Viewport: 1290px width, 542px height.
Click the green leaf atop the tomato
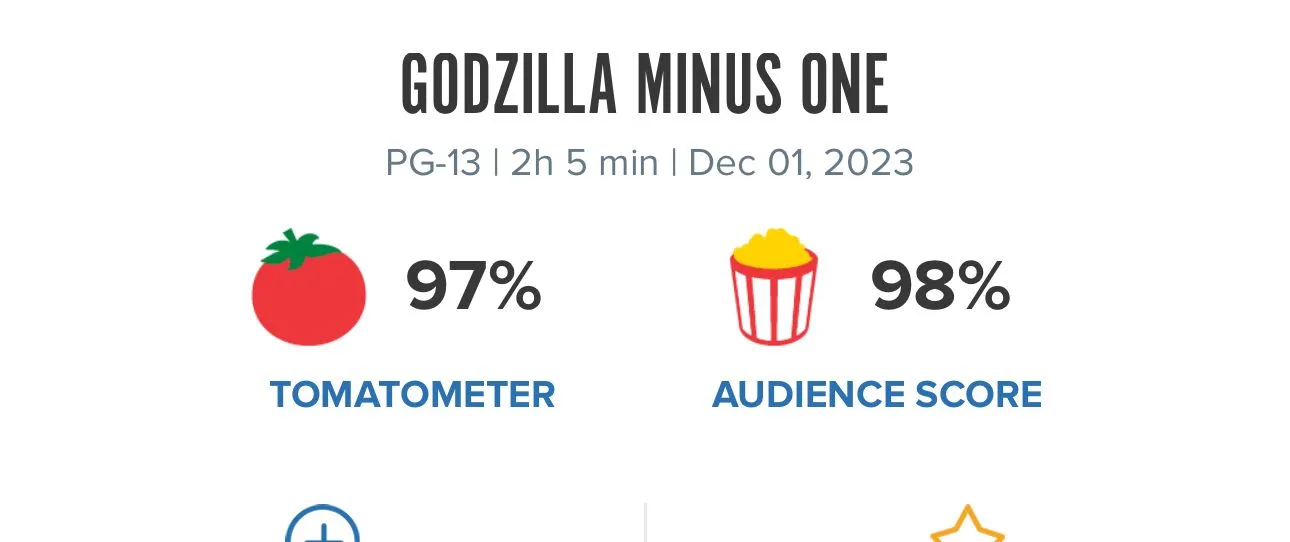[x=294, y=248]
